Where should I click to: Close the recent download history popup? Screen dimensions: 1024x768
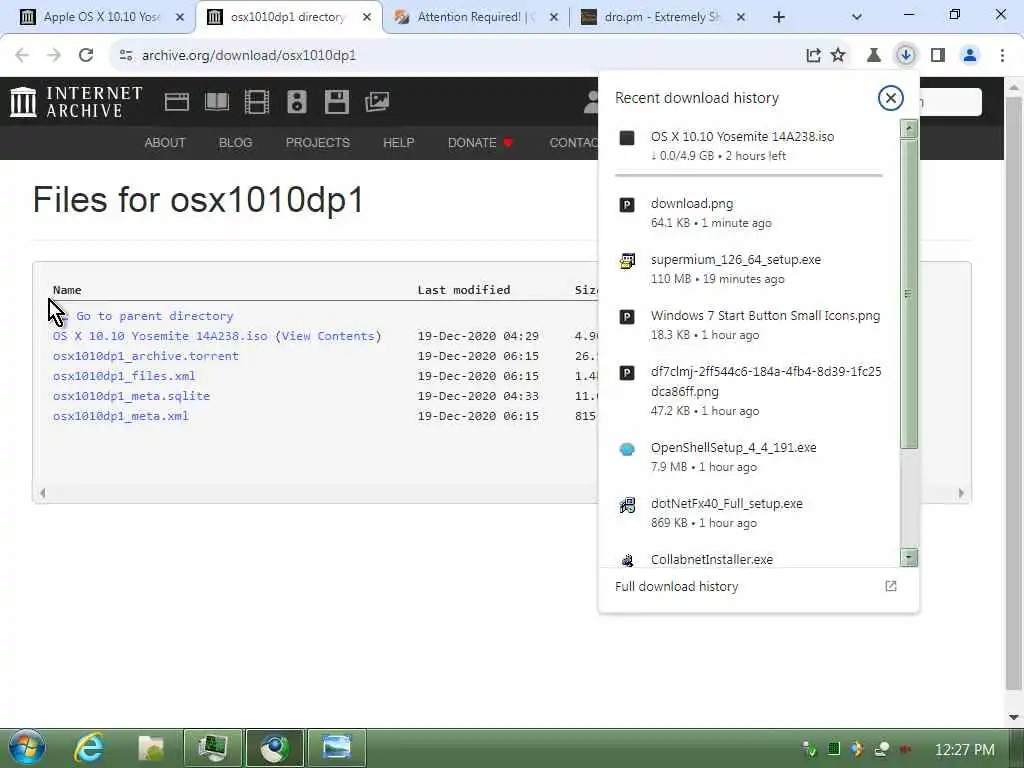point(890,98)
